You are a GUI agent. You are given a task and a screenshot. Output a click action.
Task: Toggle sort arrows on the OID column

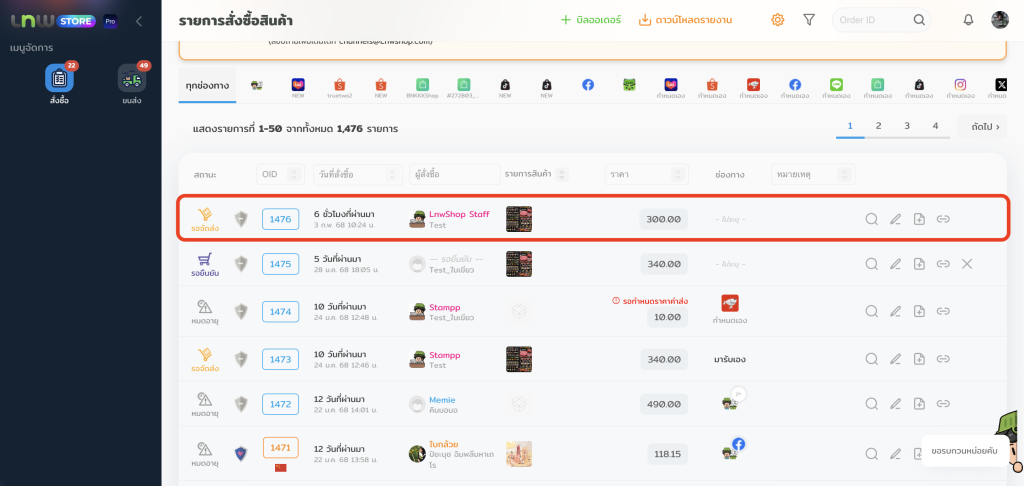coord(294,174)
